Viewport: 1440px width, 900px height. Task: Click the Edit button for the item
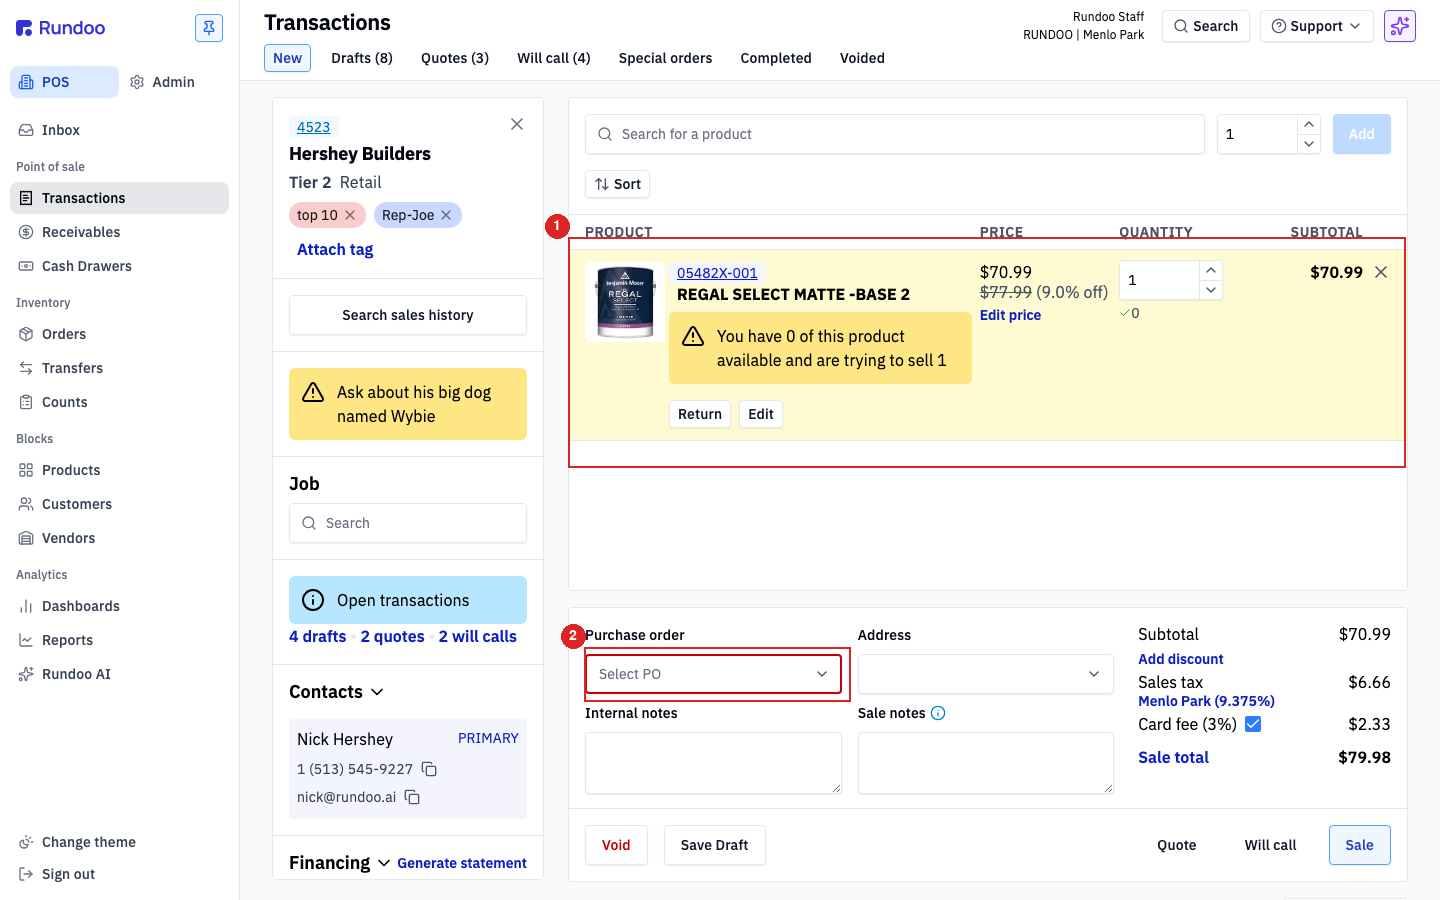pos(761,414)
